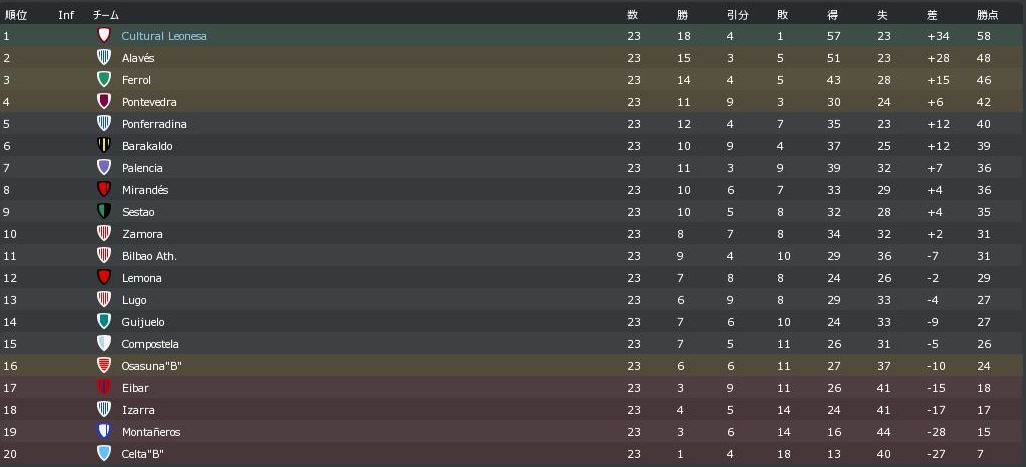Open the Ponferradina team page
This screenshot has width=1026, height=467.
pyautogui.click(x=154, y=124)
